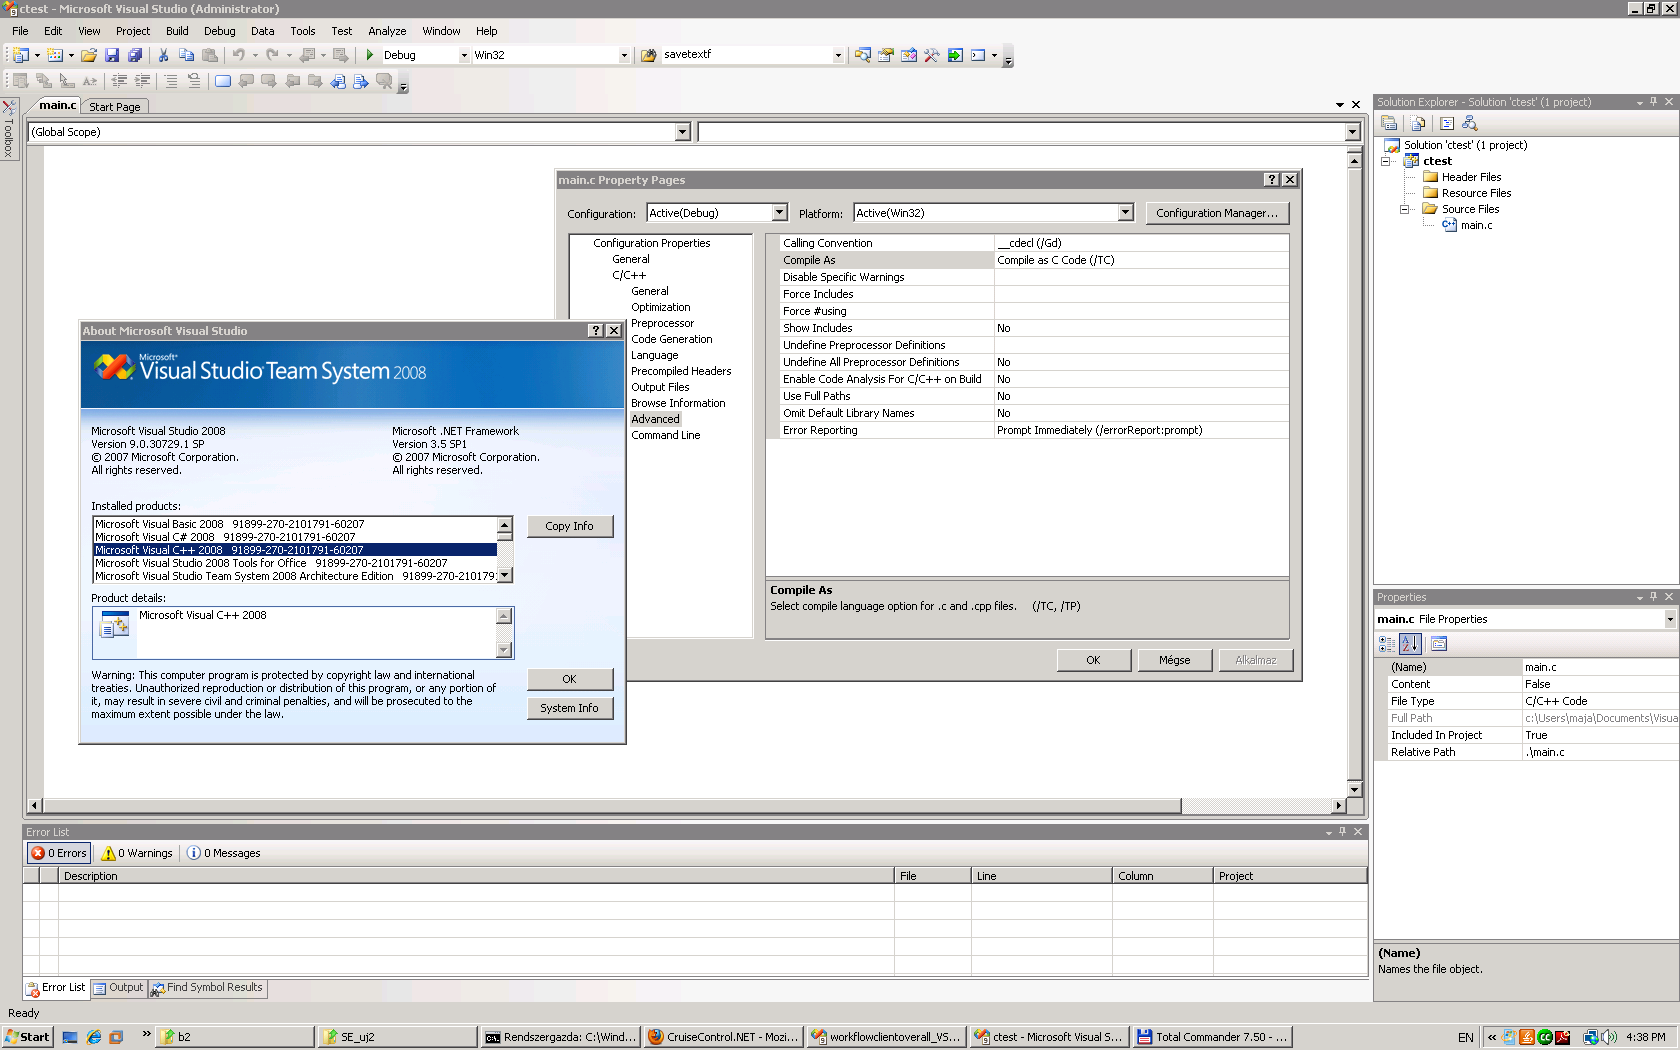The height and width of the screenshot is (1050, 1680).
Task: Click the green Start Debugging arrow
Action: (x=370, y=55)
